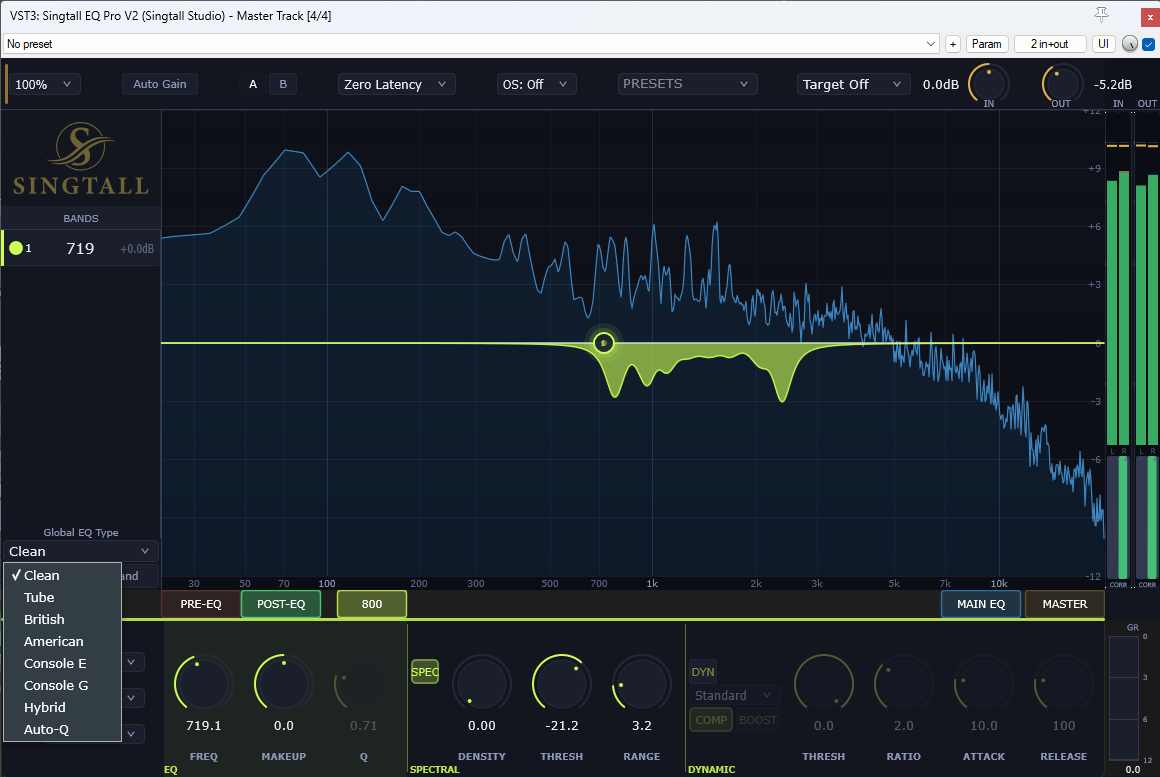Open the OS: Off oversampling dropdown

[x=536, y=84]
